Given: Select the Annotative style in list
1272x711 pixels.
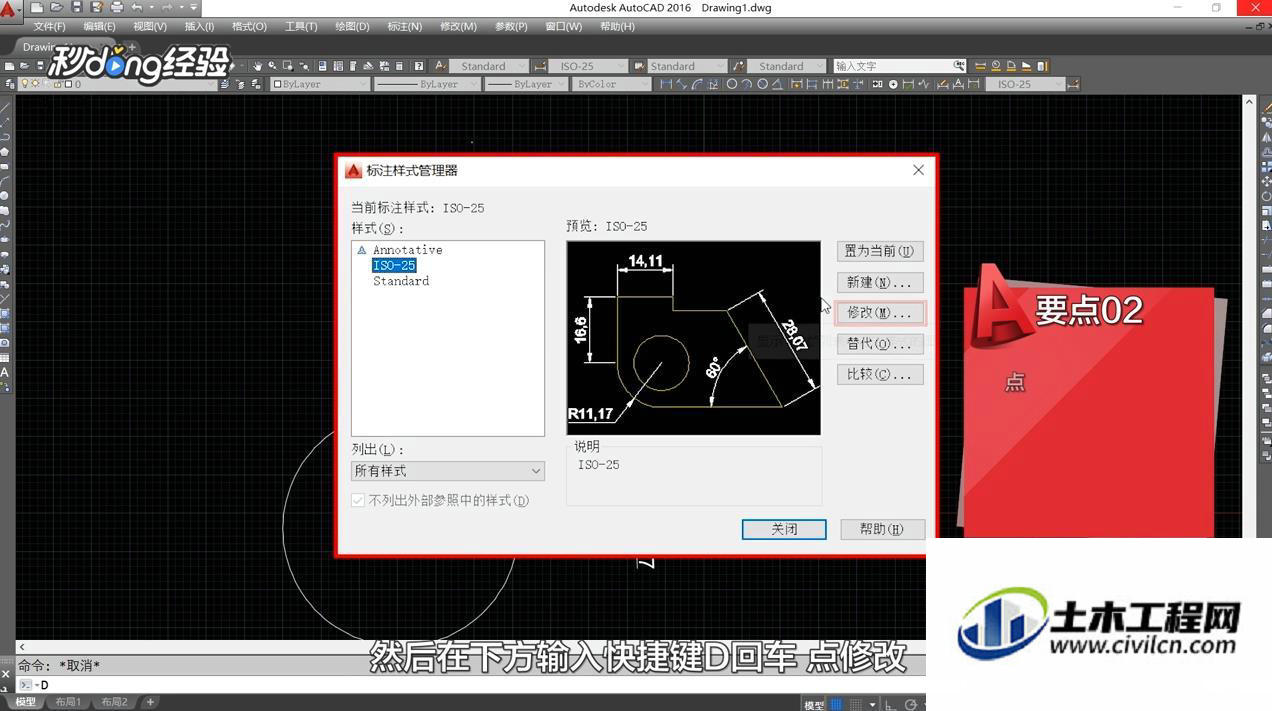Looking at the screenshot, I should pos(407,250).
